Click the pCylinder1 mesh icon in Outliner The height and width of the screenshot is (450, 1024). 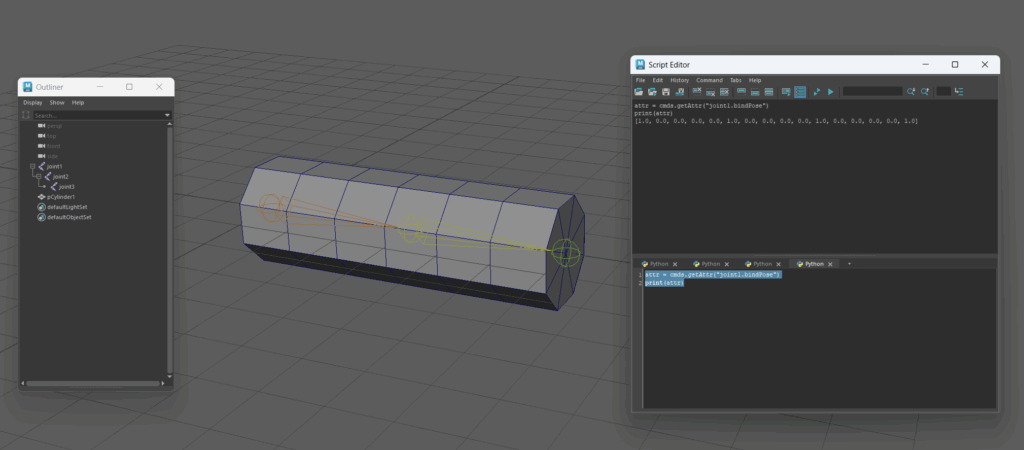click(x=41, y=197)
